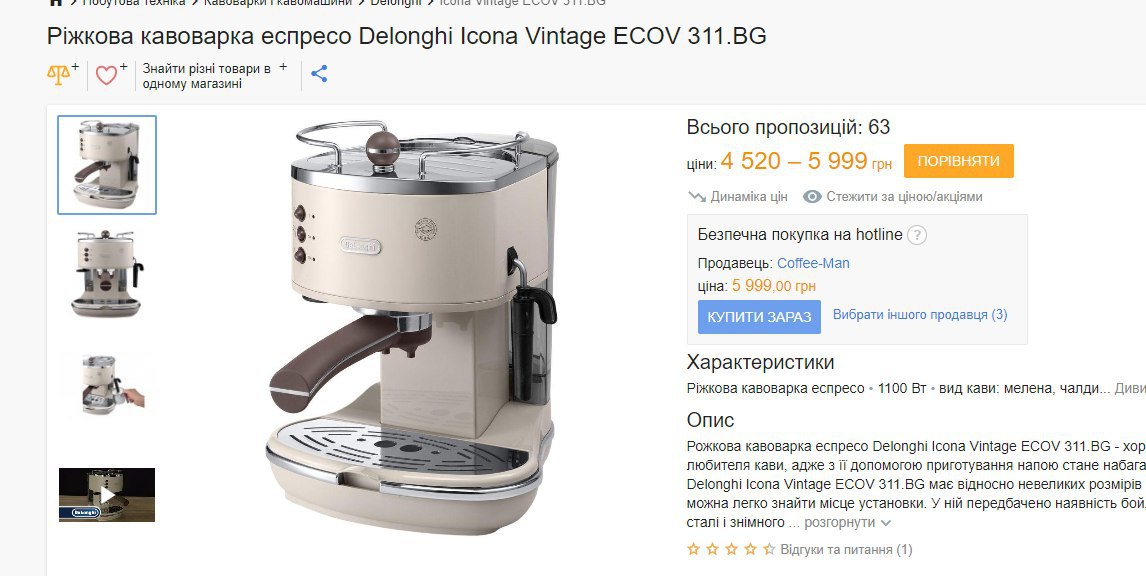Play the Delonghi product video thumbnail

107,495
